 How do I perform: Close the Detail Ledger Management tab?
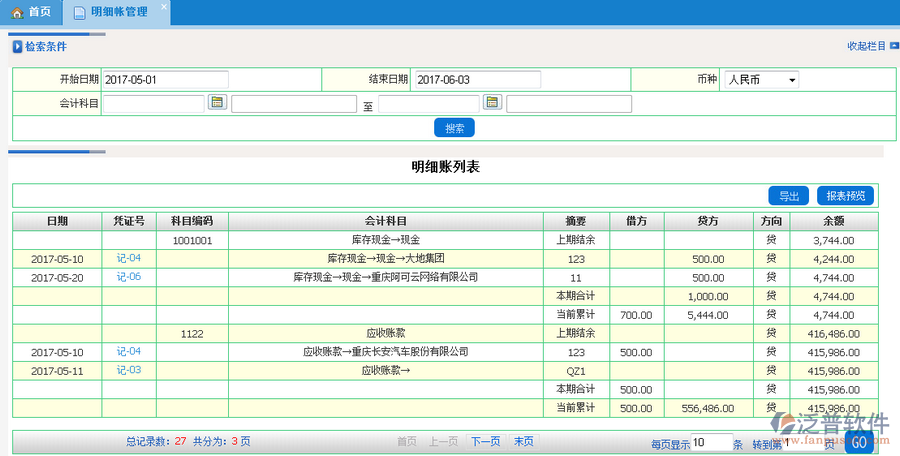pos(164,6)
